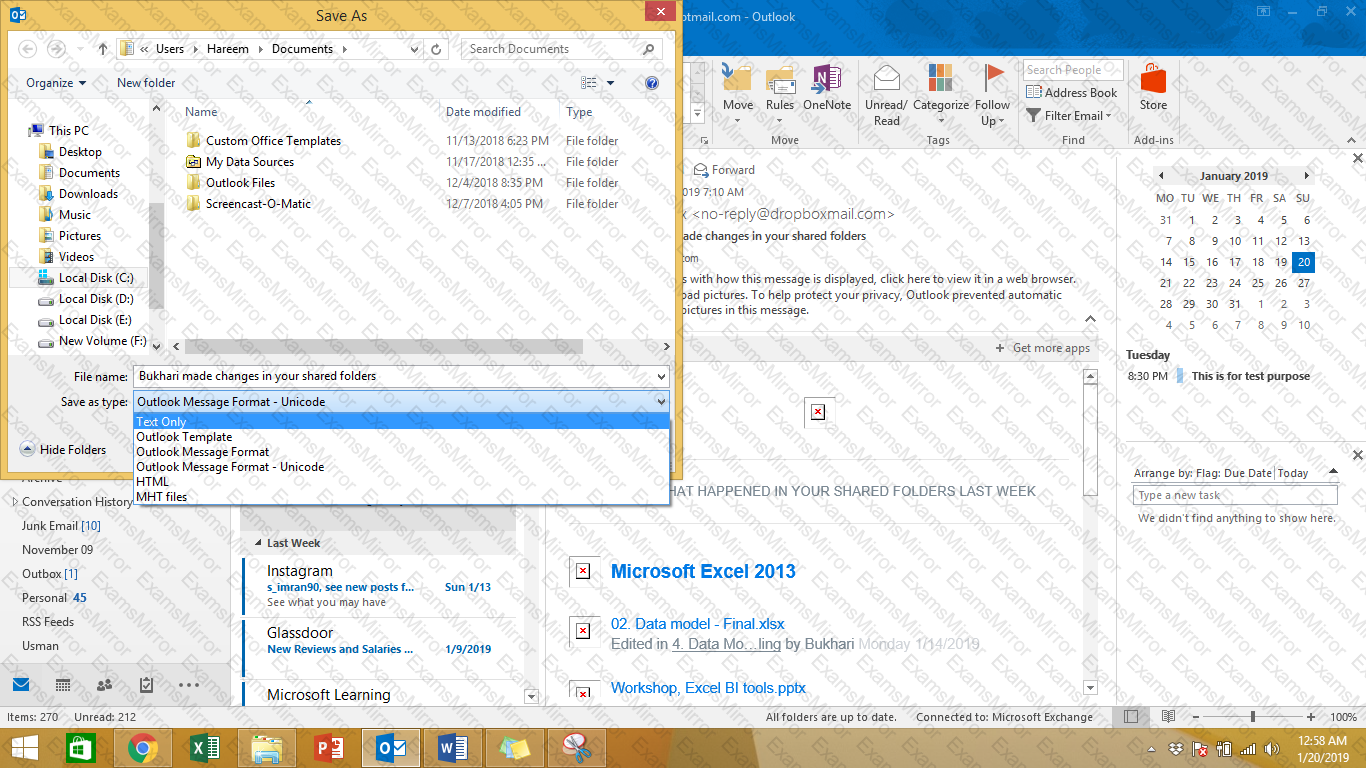
Task: Click the Unread/Read envelope icon
Action: point(886,80)
